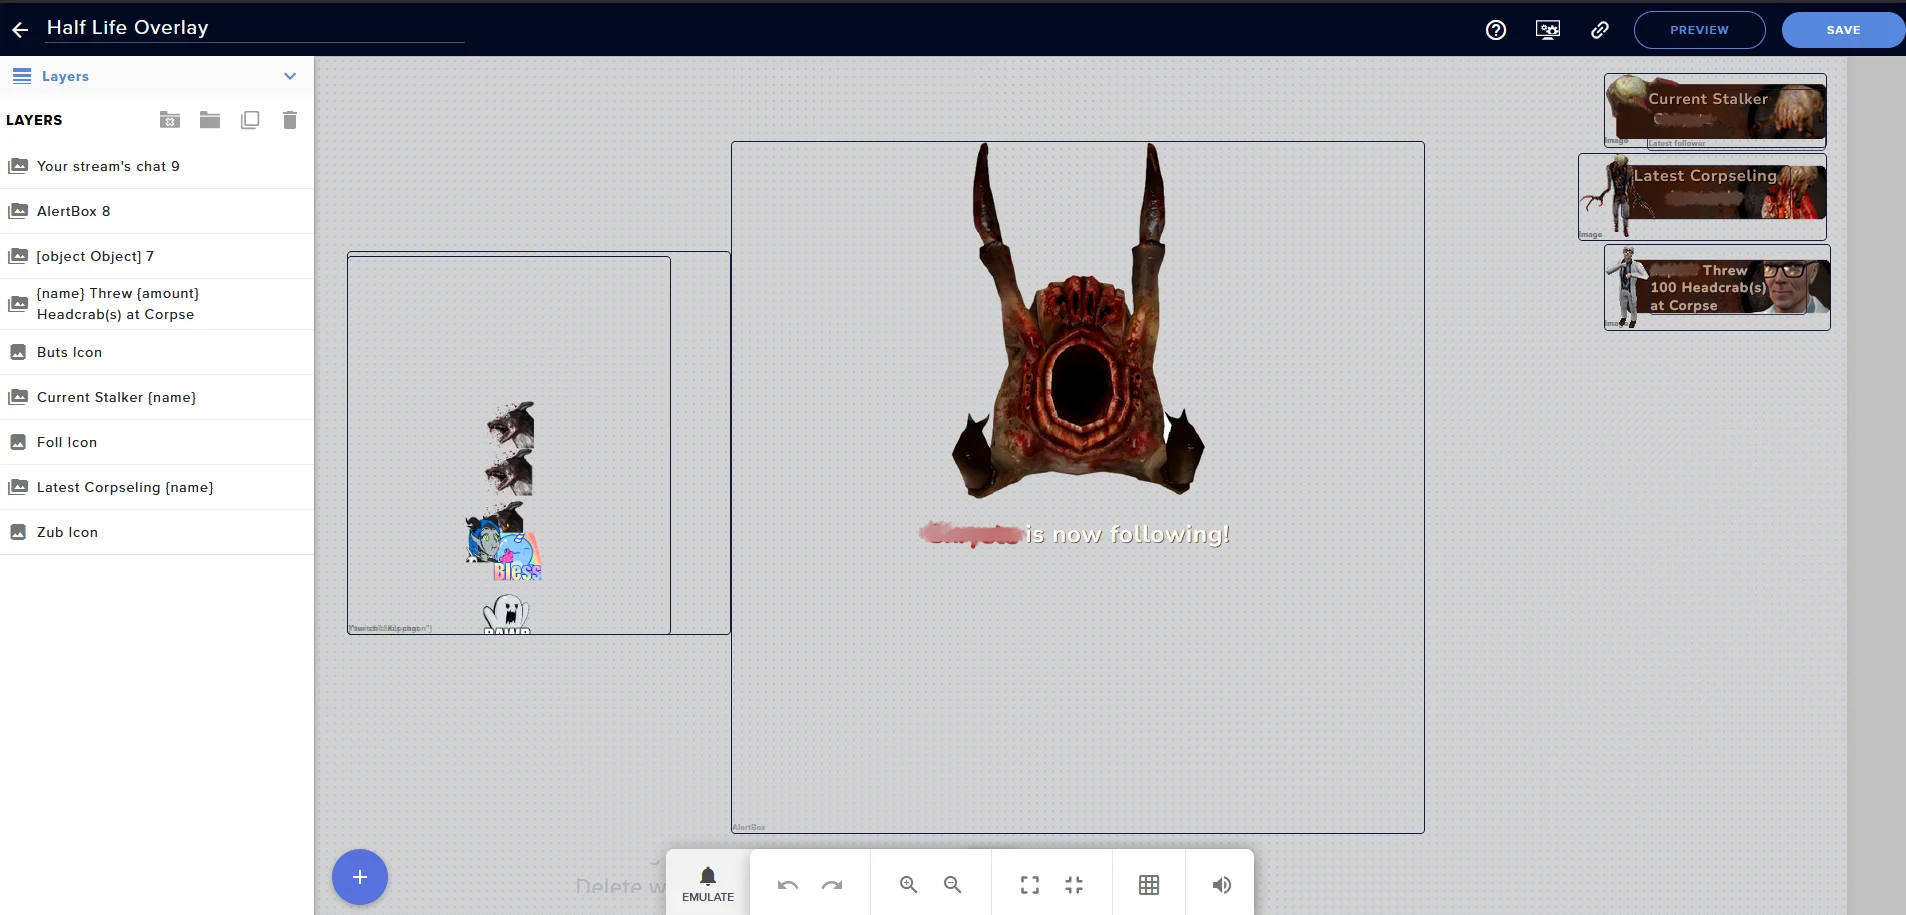Click the group layers folder icon

coord(210,120)
